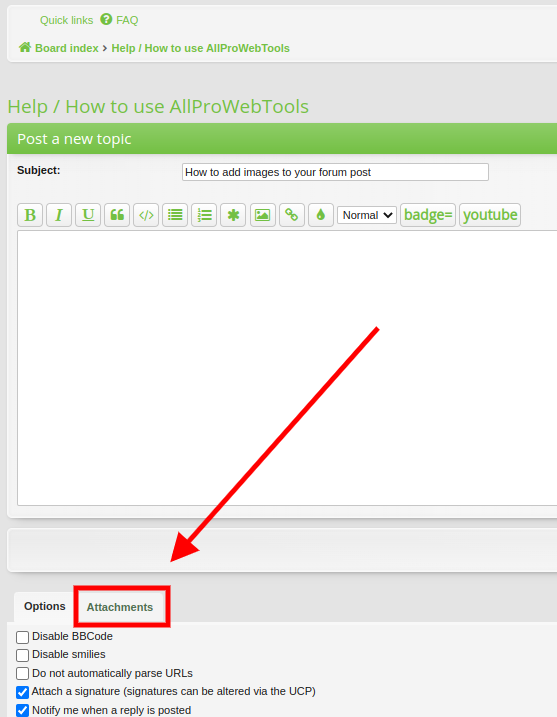Insert a URL link tag
This screenshot has height=717, width=557.
click(x=292, y=215)
